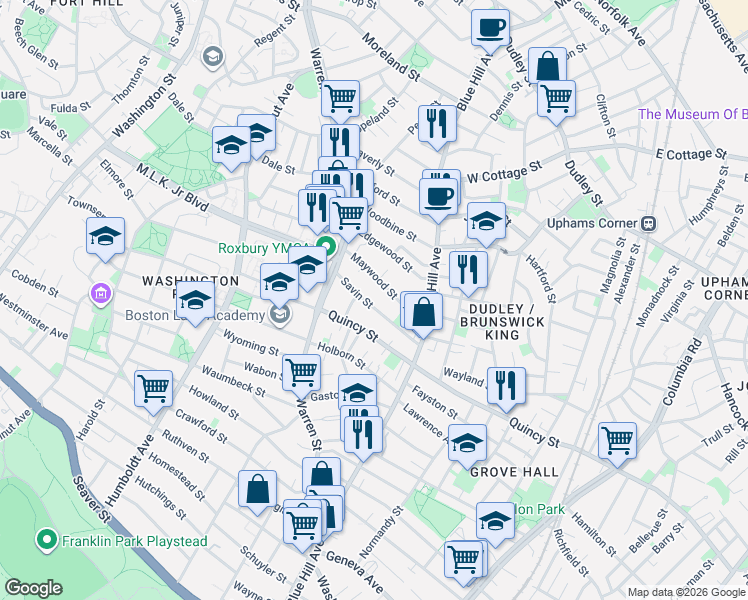748x600 pixels.
Task: Click the shopping cart marker above Roxbury YMCA
Action: 349,217
